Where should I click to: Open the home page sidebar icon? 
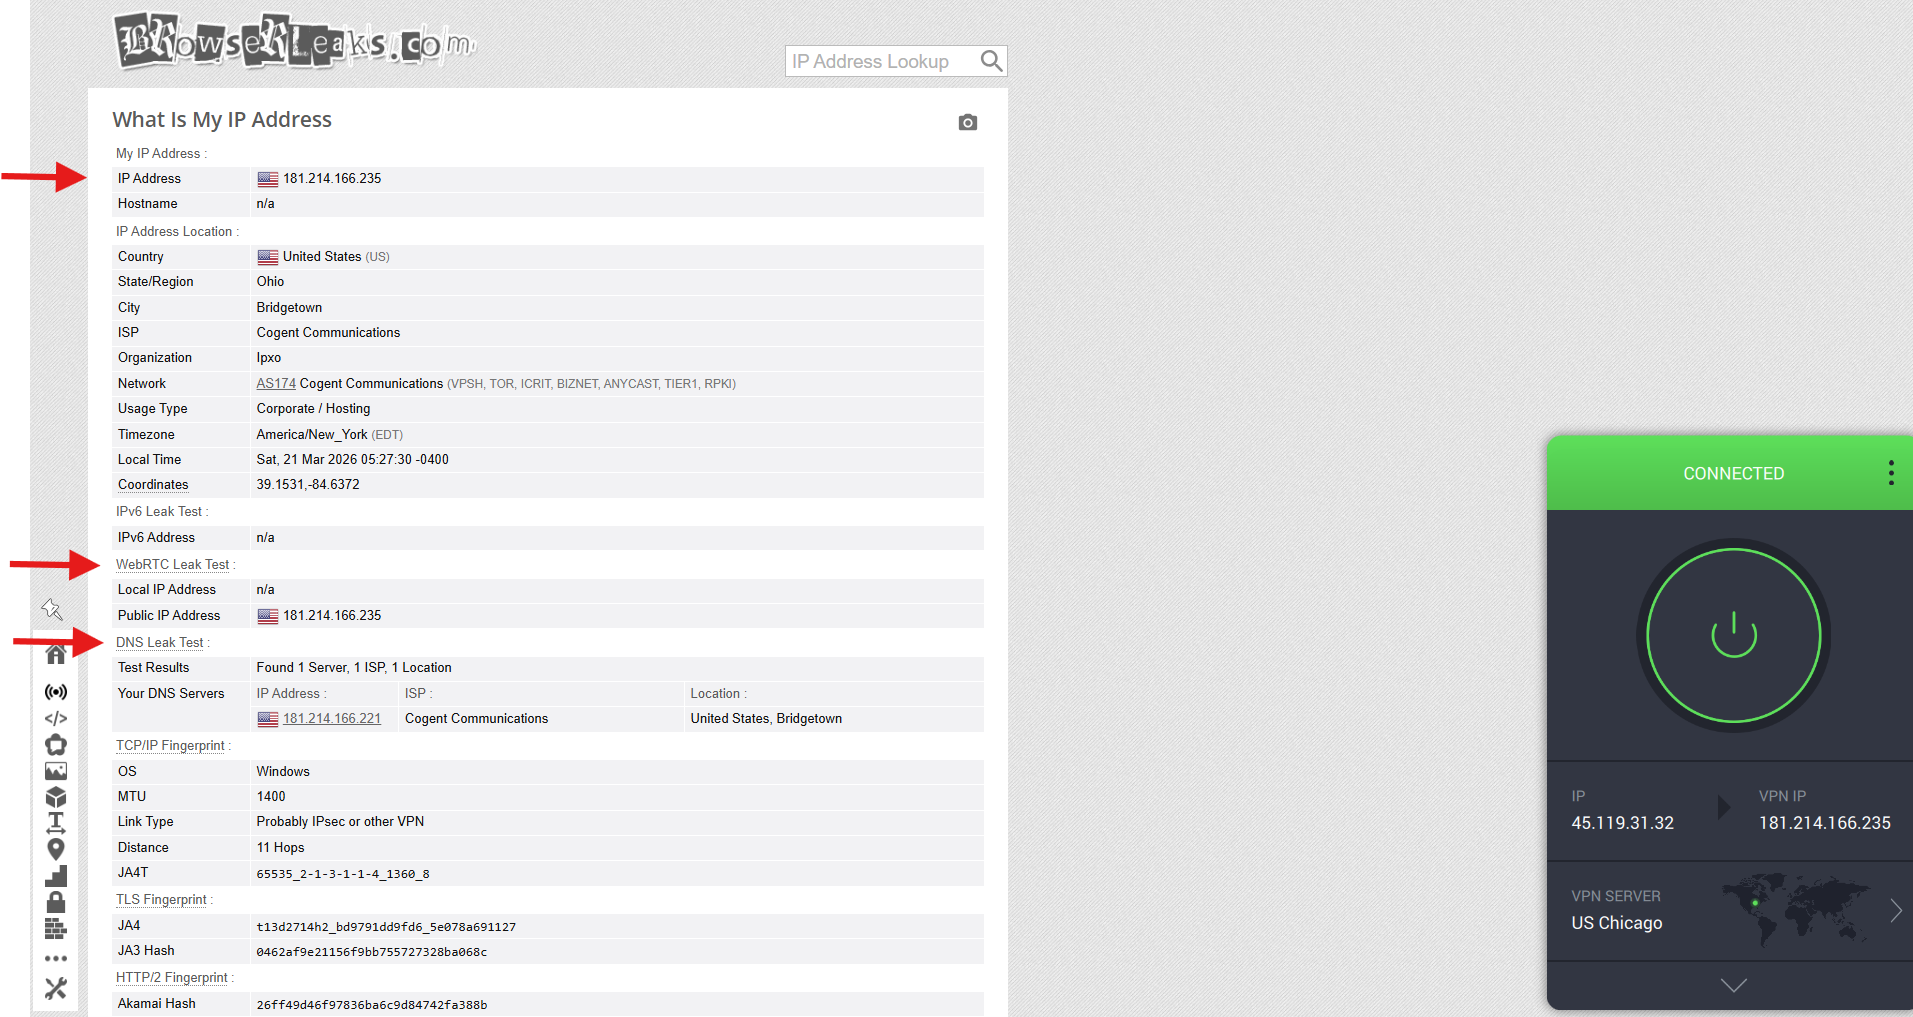click(x=56, y=654)
